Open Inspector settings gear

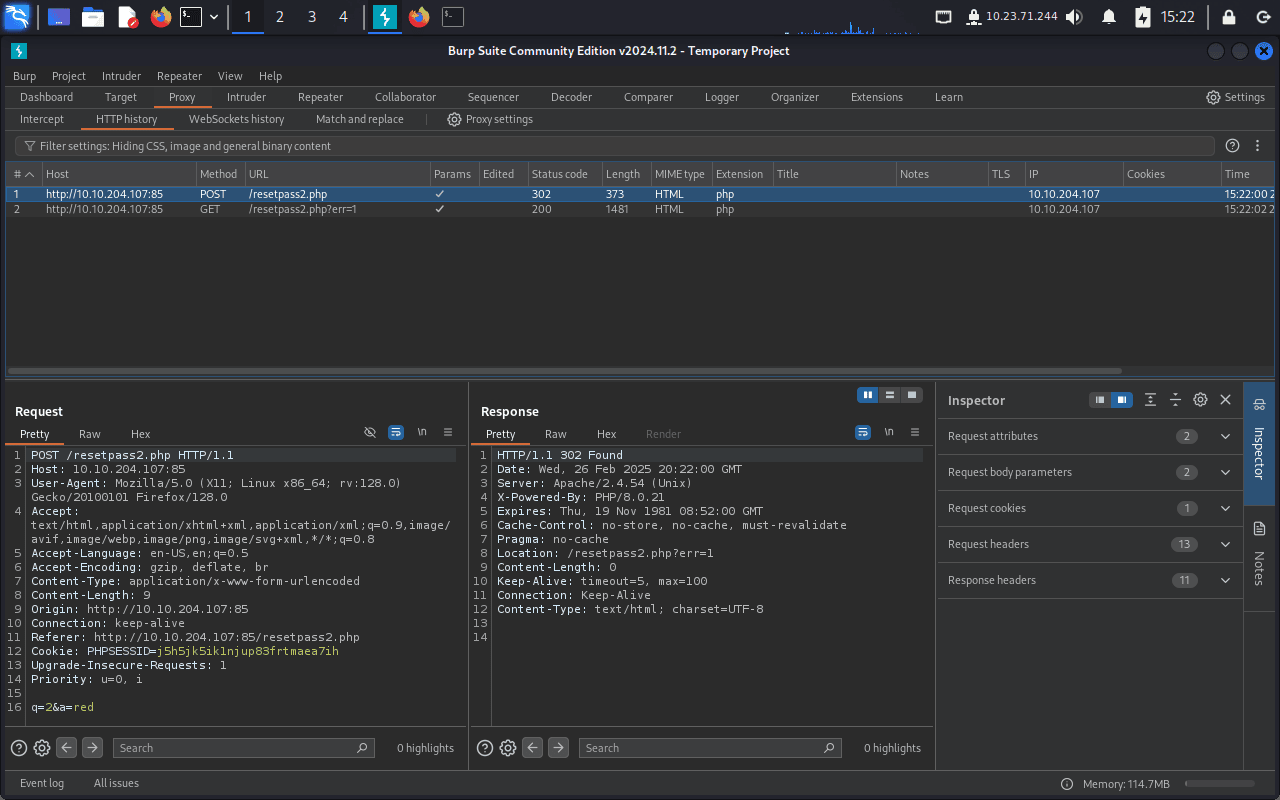(x=1200, y=400)
